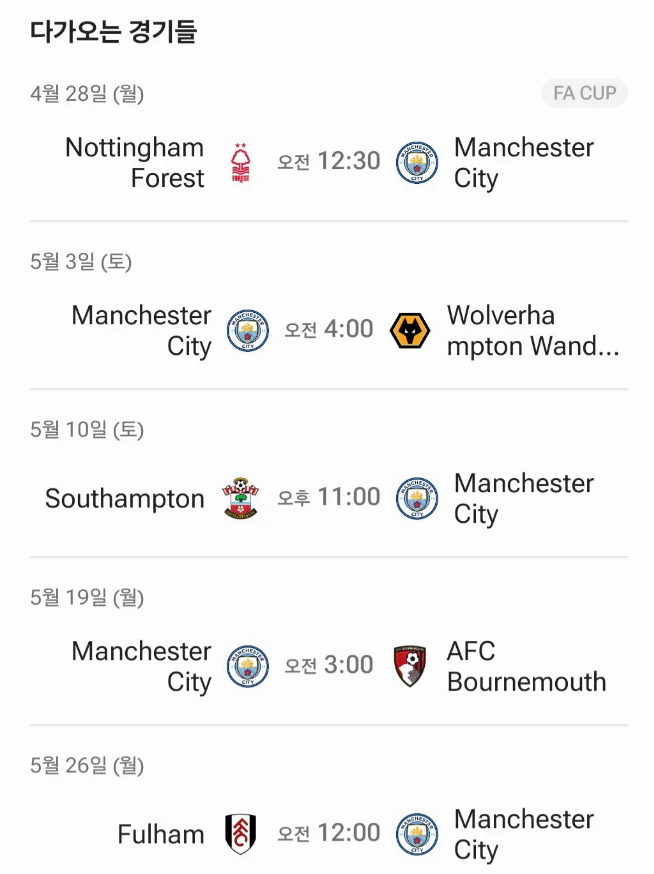Select the 오후 11:00 kickoff time

pos(329,497)
